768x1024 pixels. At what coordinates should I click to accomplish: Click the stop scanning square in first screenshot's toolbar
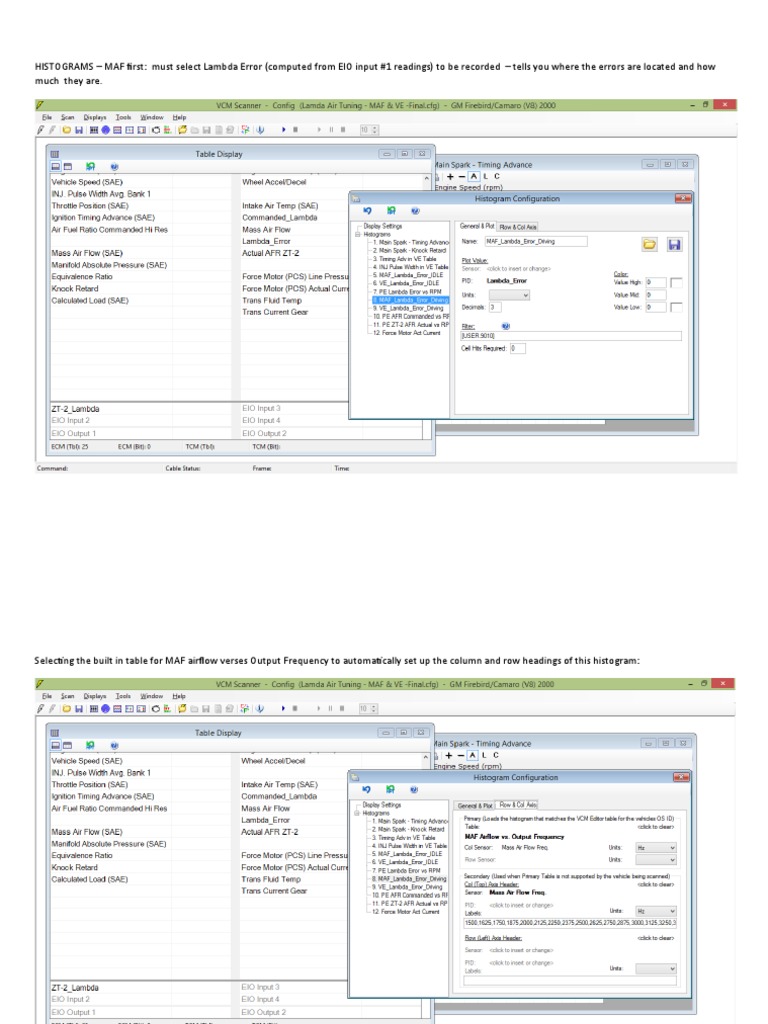click(295, 130)
